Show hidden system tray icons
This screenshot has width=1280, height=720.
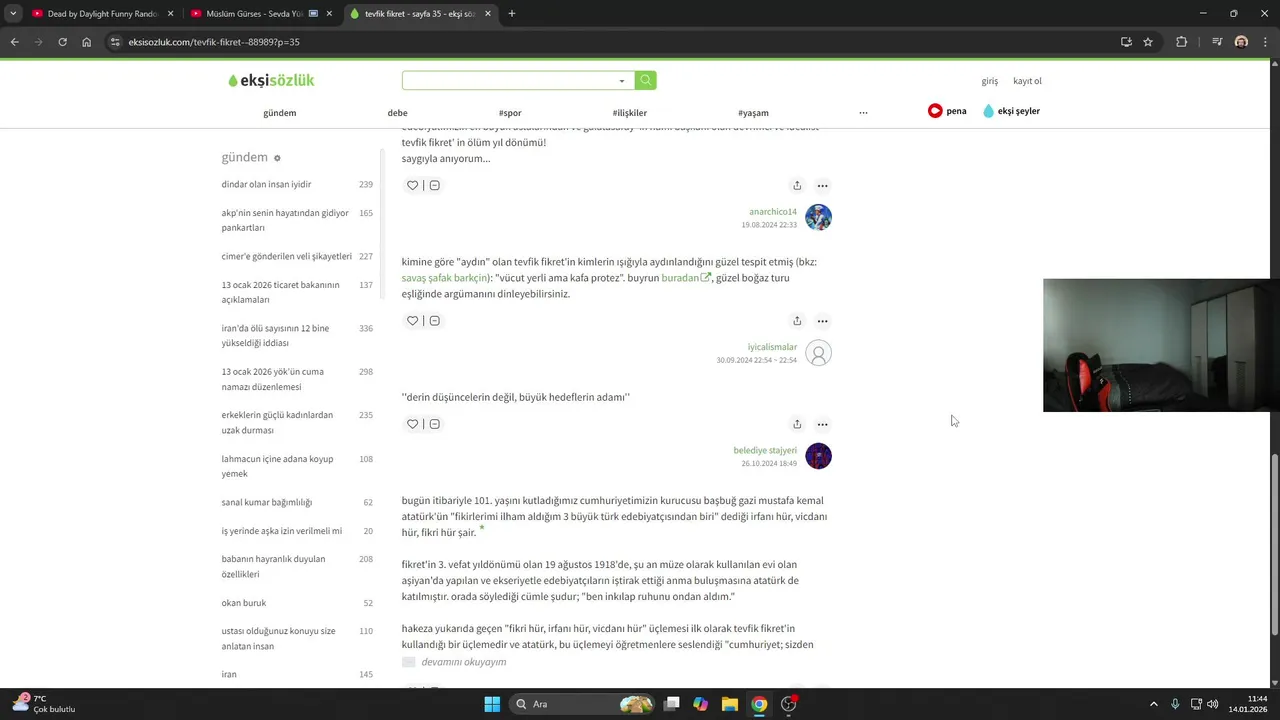1153,704
